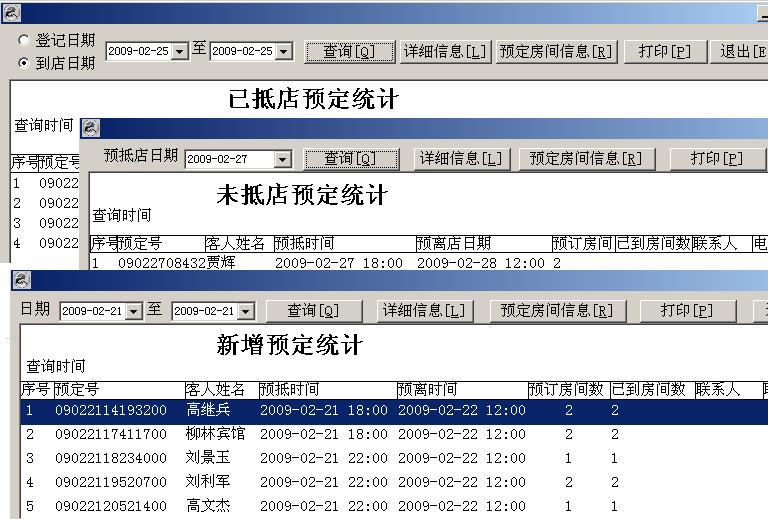Click the title bar icon of the 已抵店预定统计 window
768x519 pixels.
click(x=11, y=13)
